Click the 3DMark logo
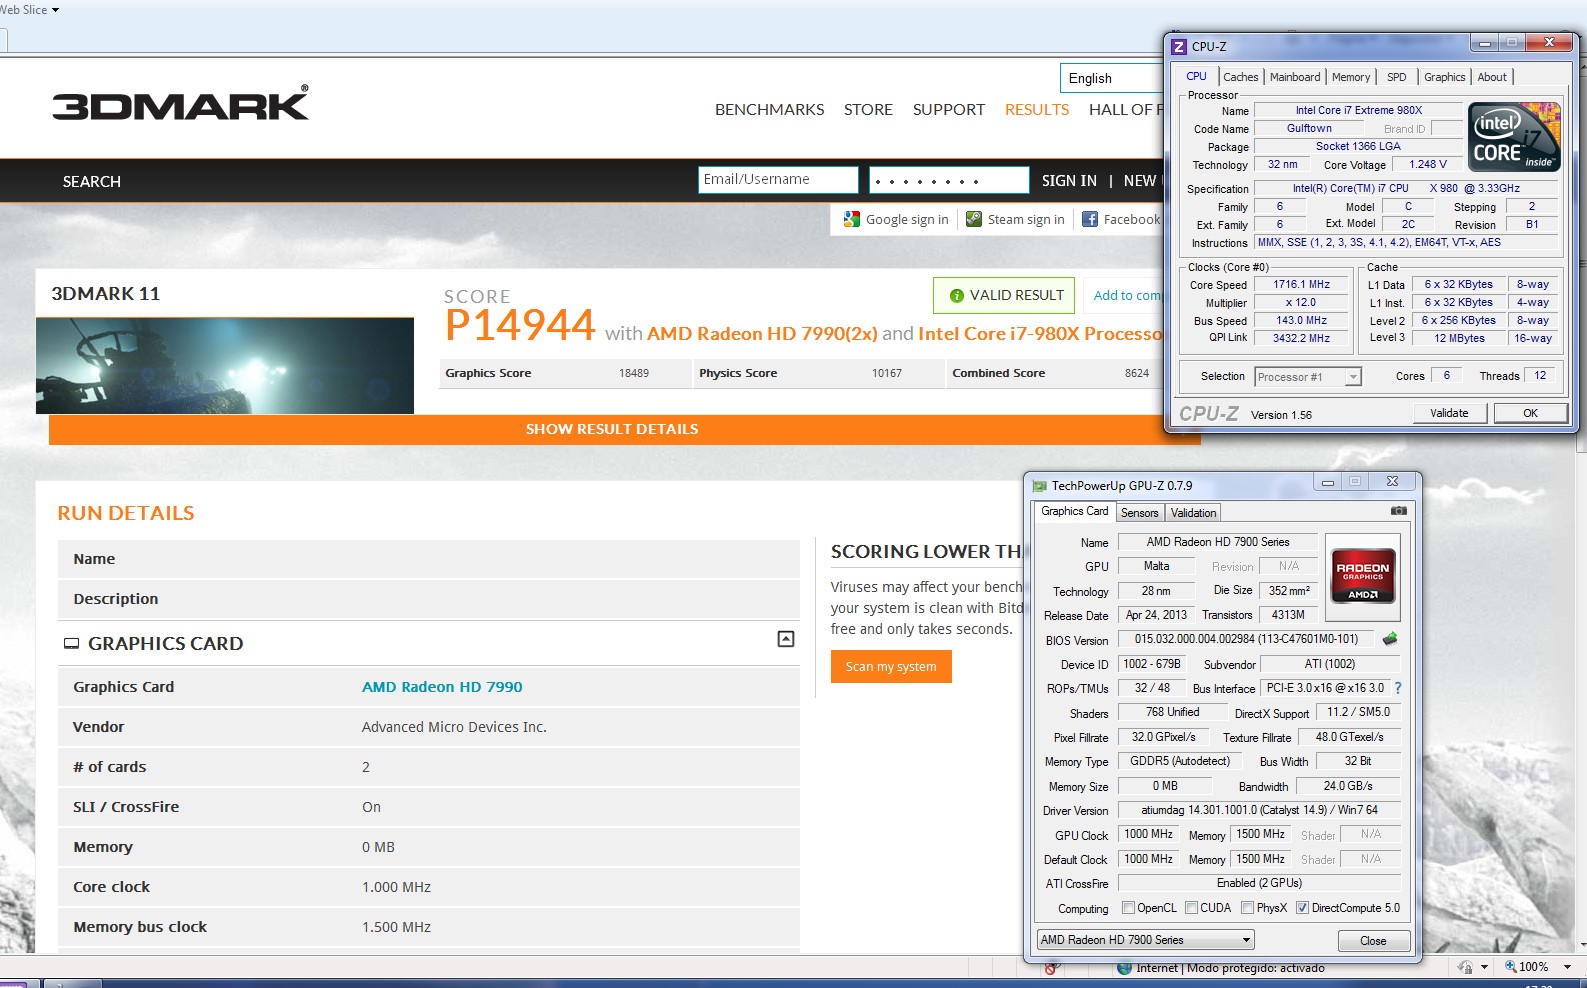The image size is (1587, 988). pos(181,105)
